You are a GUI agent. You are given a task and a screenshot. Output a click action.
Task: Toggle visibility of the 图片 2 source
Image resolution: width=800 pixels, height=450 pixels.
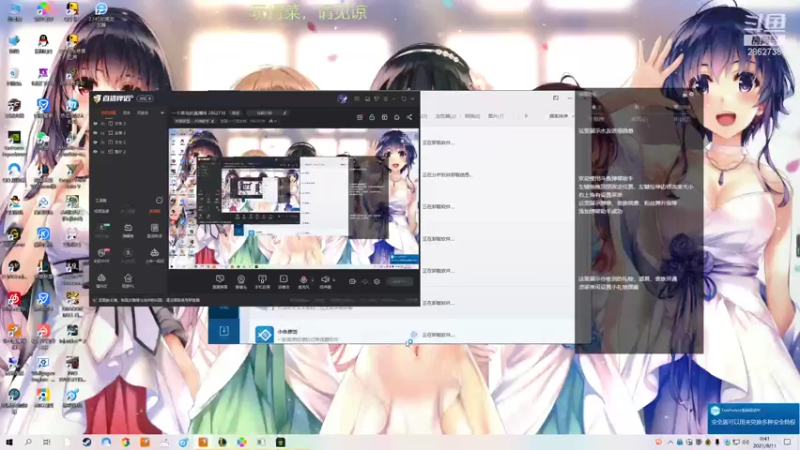[95, 152]
